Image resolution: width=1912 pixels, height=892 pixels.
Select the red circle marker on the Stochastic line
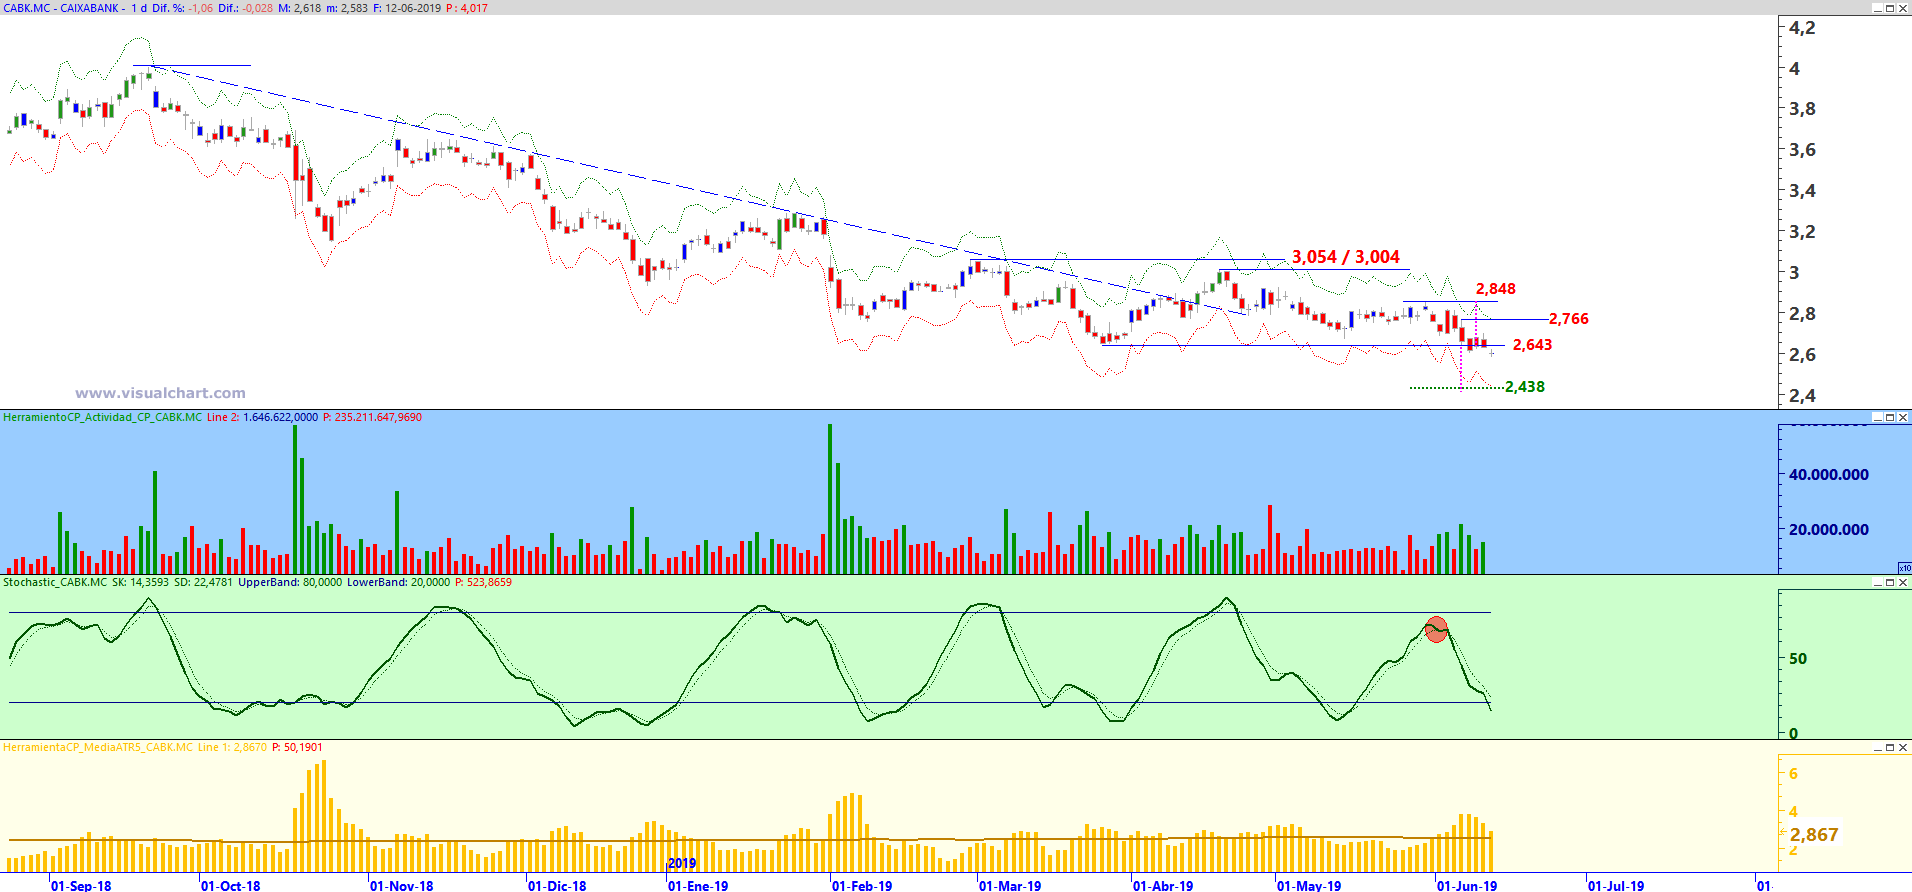point(1436,629)
